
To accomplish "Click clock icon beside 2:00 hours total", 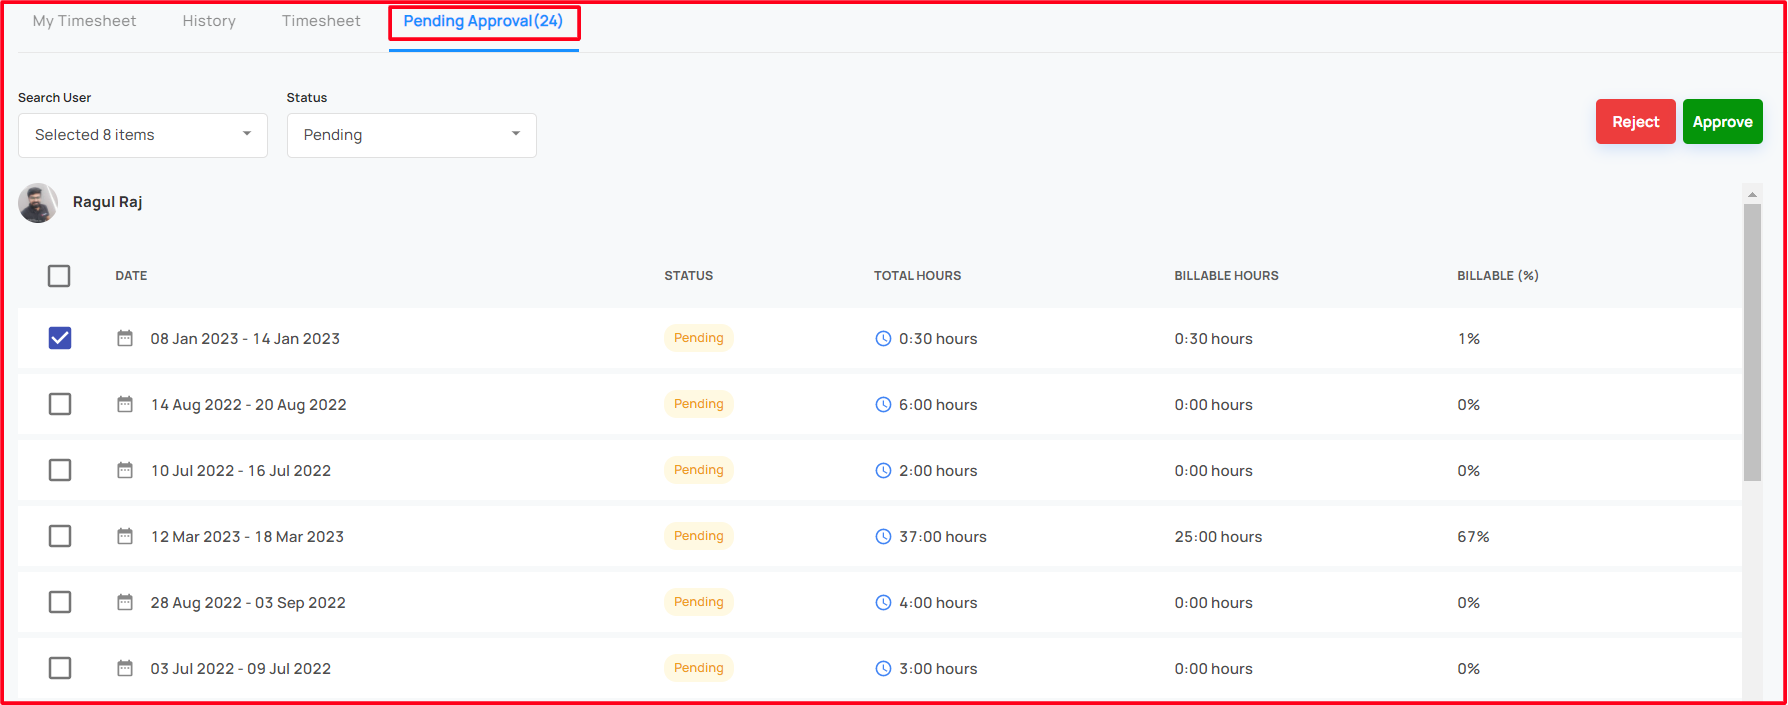I will pyautogui.click(x=883, y=470).
